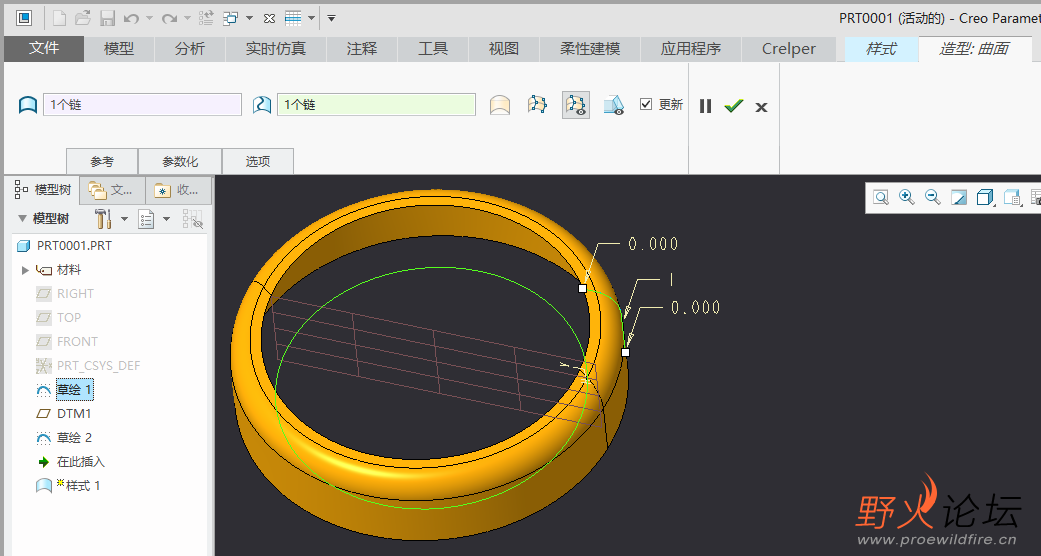Switch to the 模型 ribbon tab
Image resolution: width=1041 pixels, height=556 pixels.
click(119, 48)
